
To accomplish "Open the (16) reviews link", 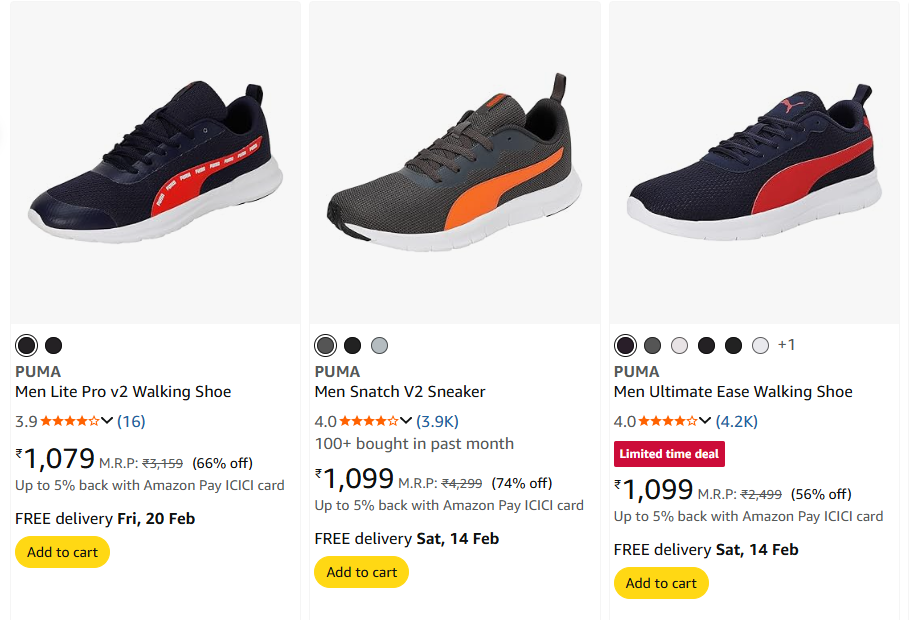I will (131, 421).
